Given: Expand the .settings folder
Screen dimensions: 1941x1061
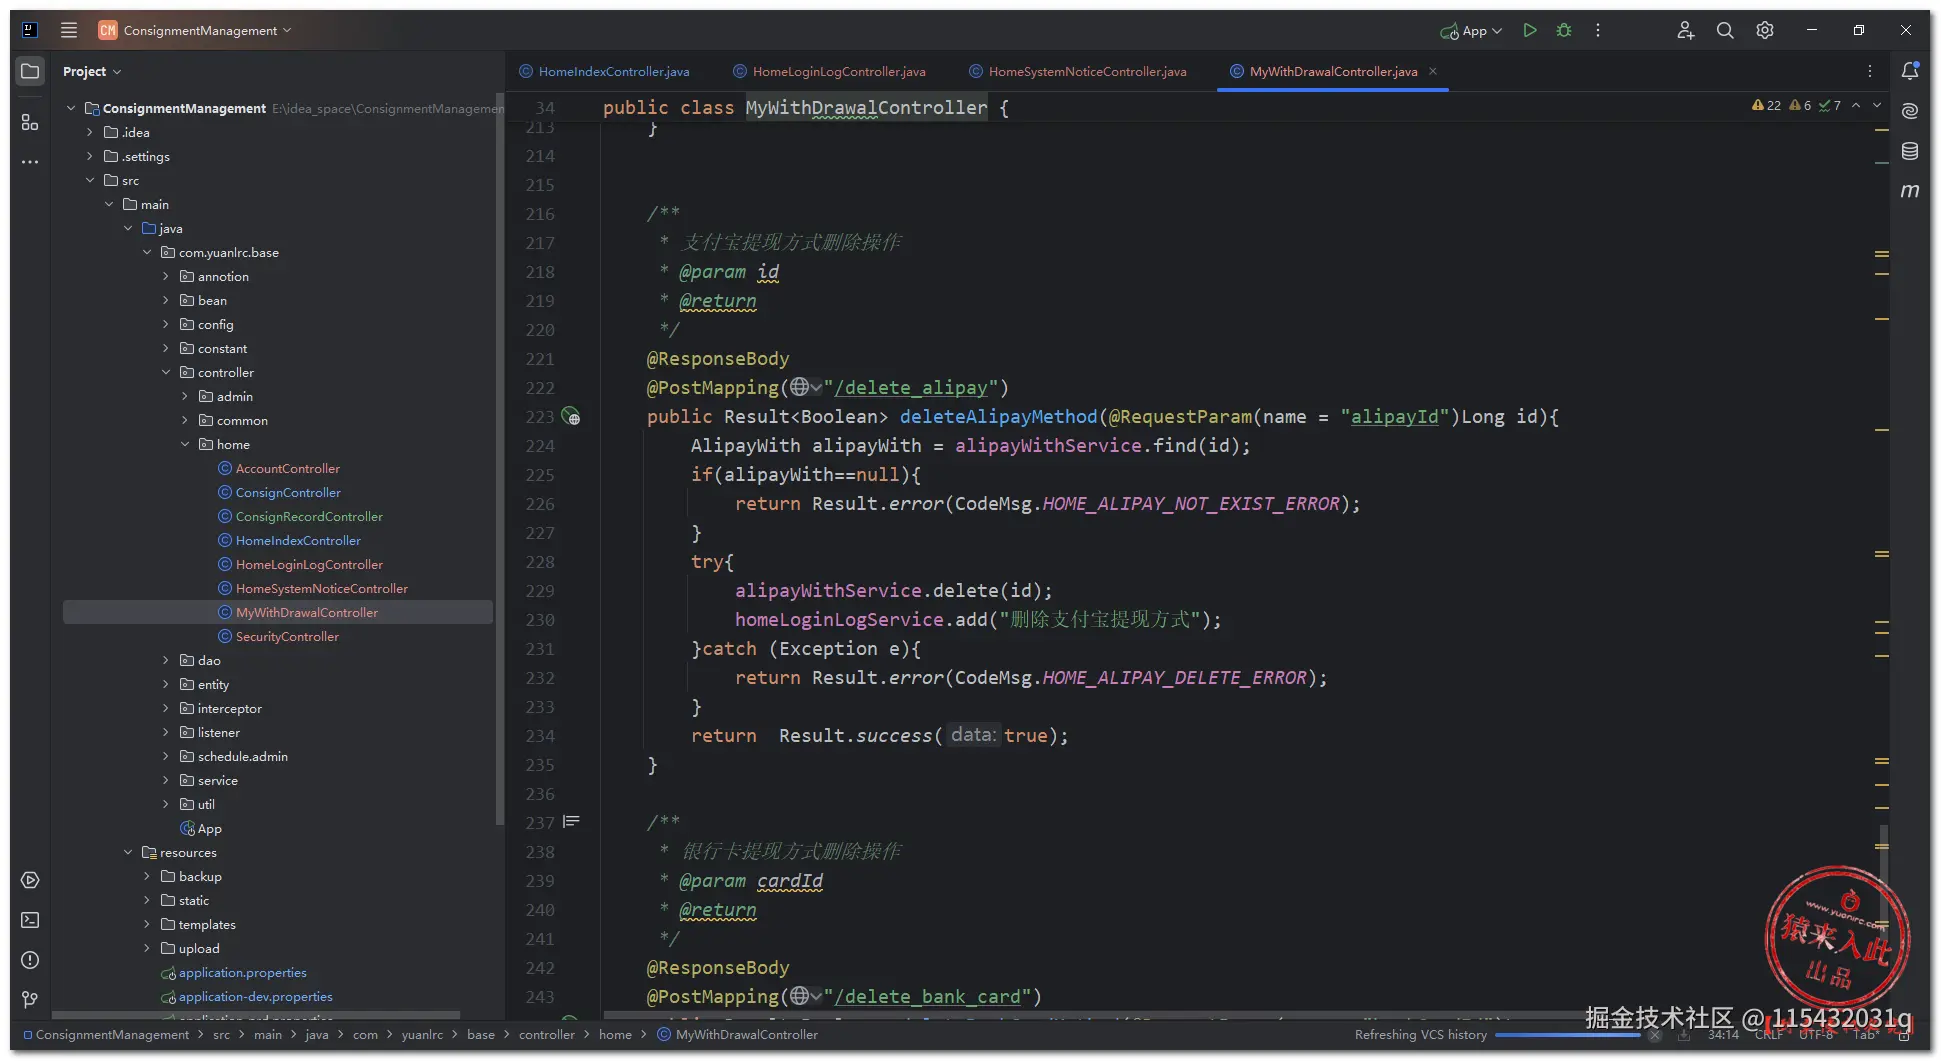Looking at the screenshot, I should click(90, 156).
